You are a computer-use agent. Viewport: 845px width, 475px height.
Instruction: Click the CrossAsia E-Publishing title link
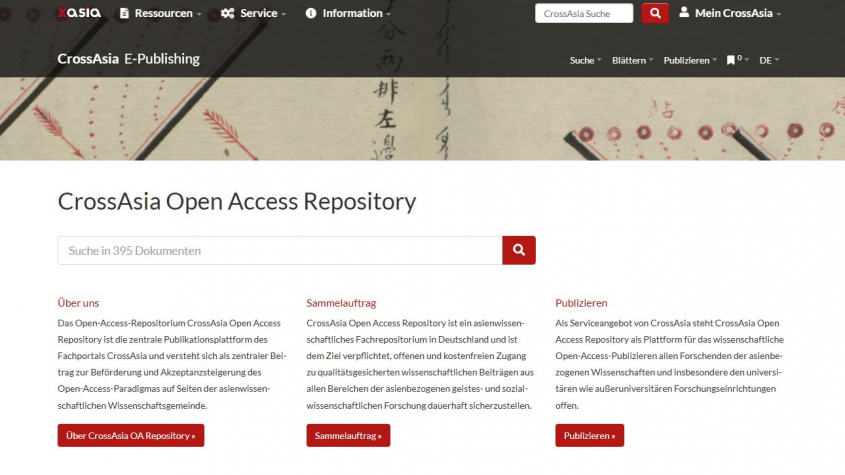point(128,58)
